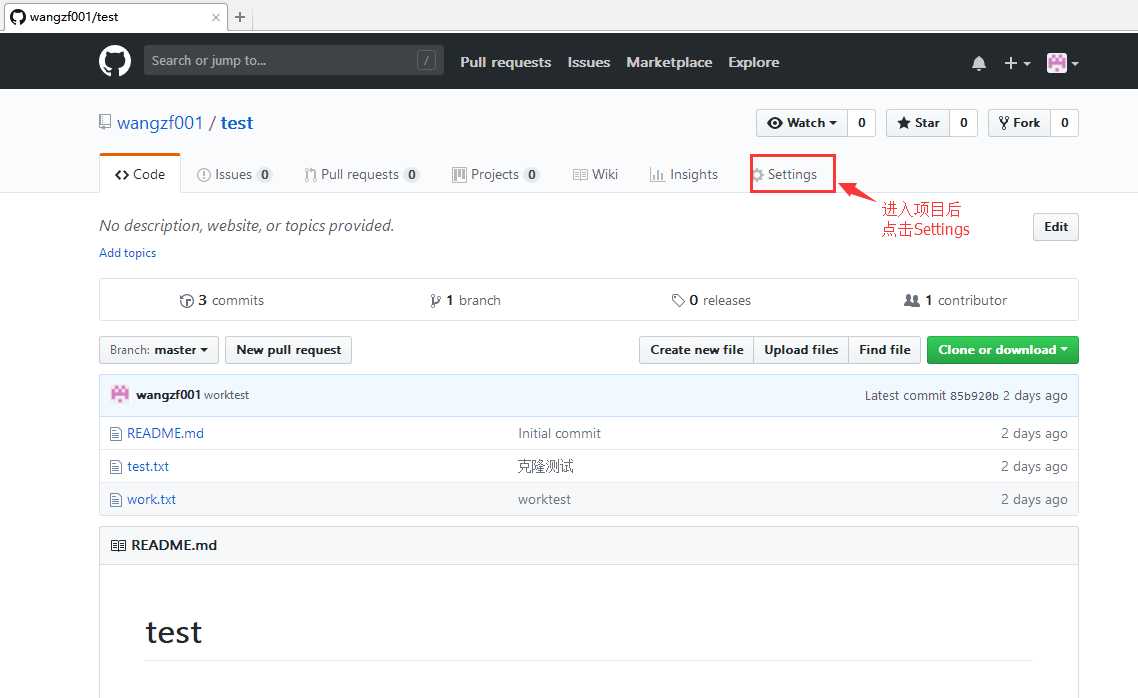Open the Wiki tab
This screenshot has height=698, width=1138.
coord(595,174)
